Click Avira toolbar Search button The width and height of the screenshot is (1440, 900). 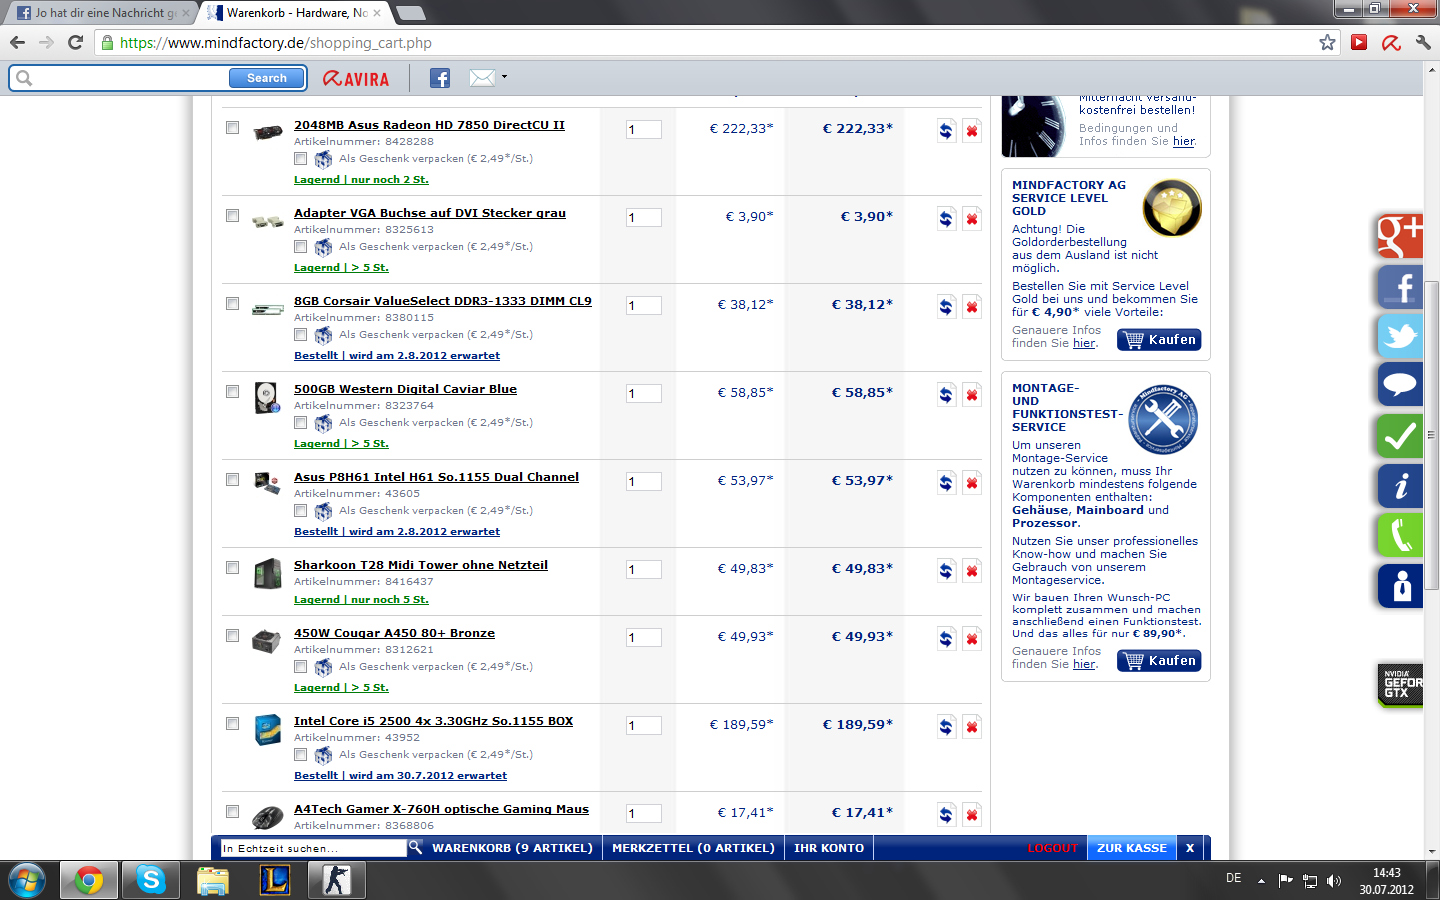point(267,78)
